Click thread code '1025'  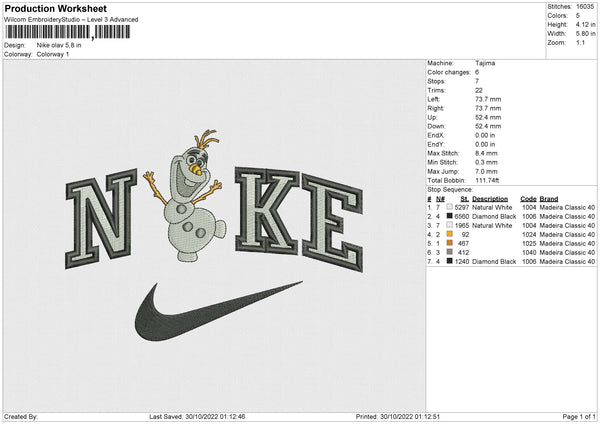point(529,243)
